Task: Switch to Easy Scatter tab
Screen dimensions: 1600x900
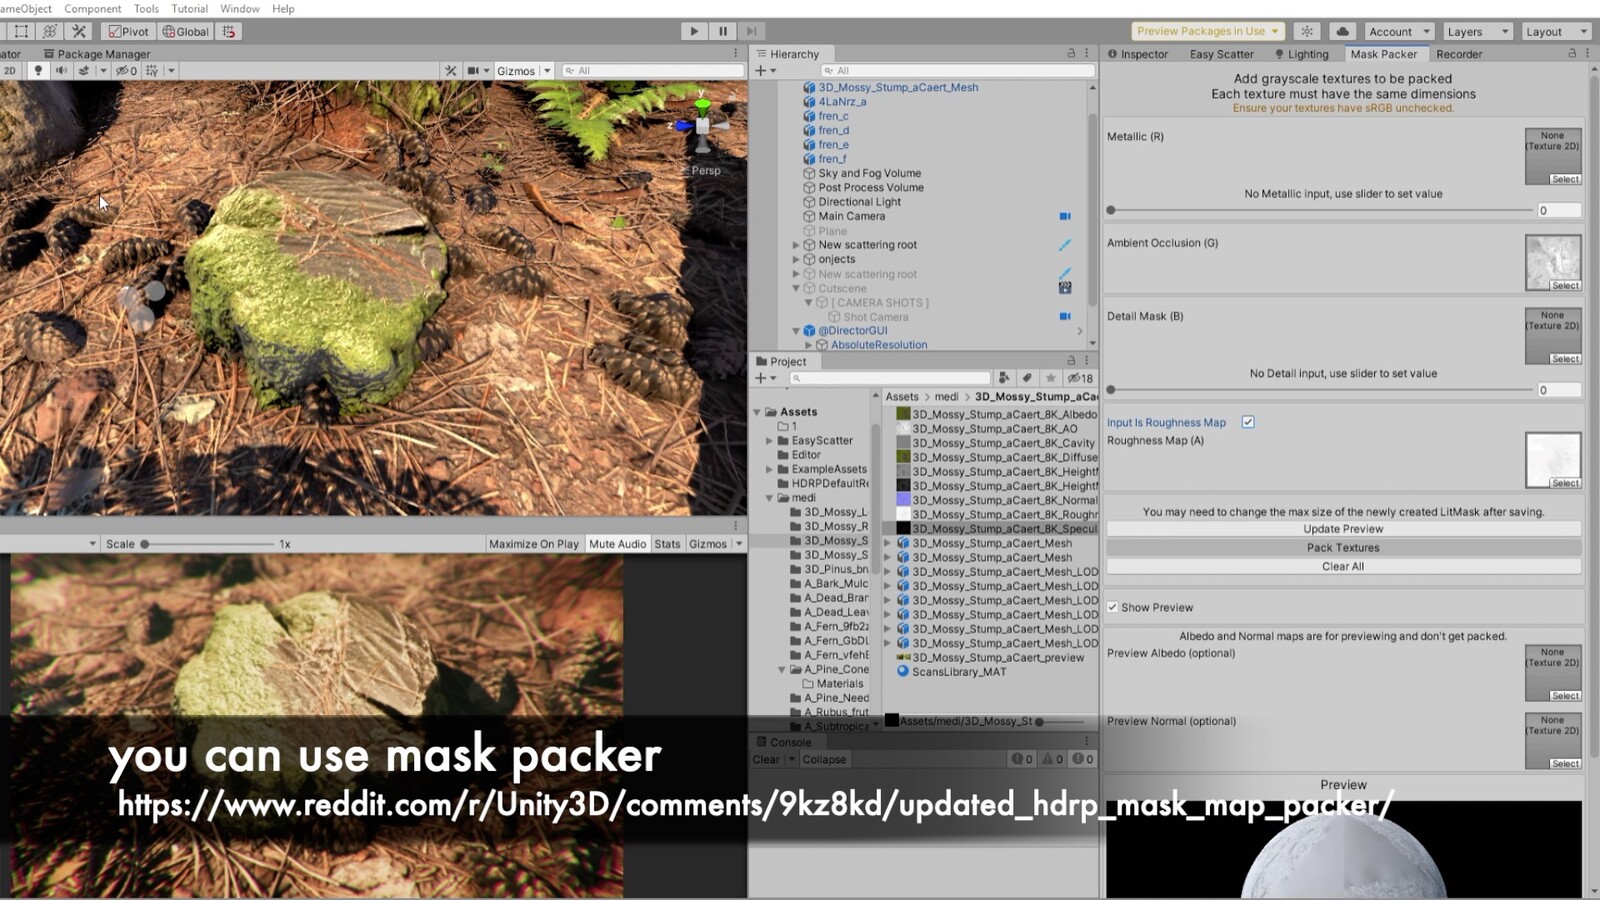Action: coord(1221,54)
